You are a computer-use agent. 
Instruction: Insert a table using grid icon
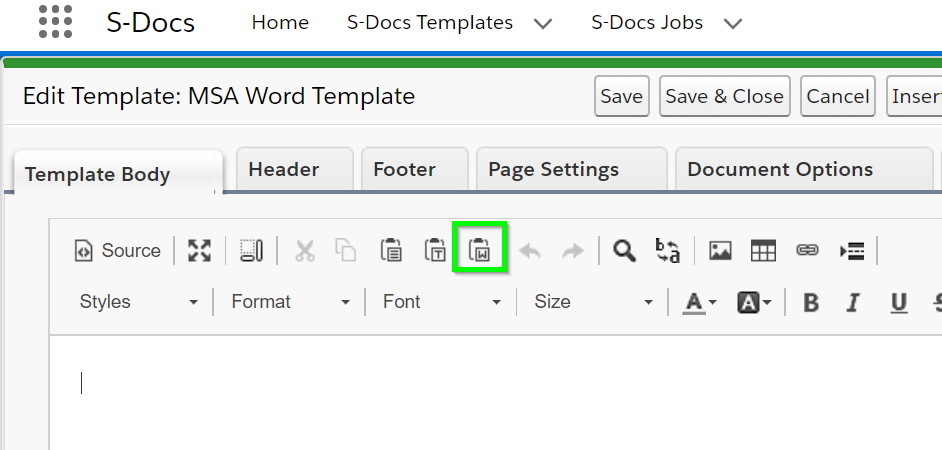[764, 251]
